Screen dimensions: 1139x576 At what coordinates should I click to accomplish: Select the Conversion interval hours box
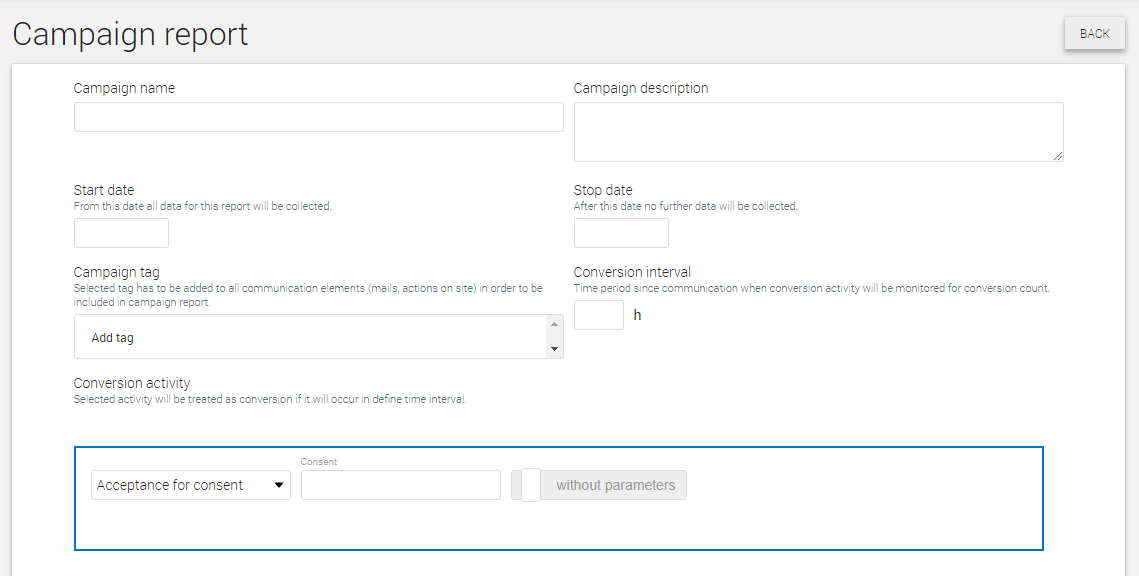(599, 315)
